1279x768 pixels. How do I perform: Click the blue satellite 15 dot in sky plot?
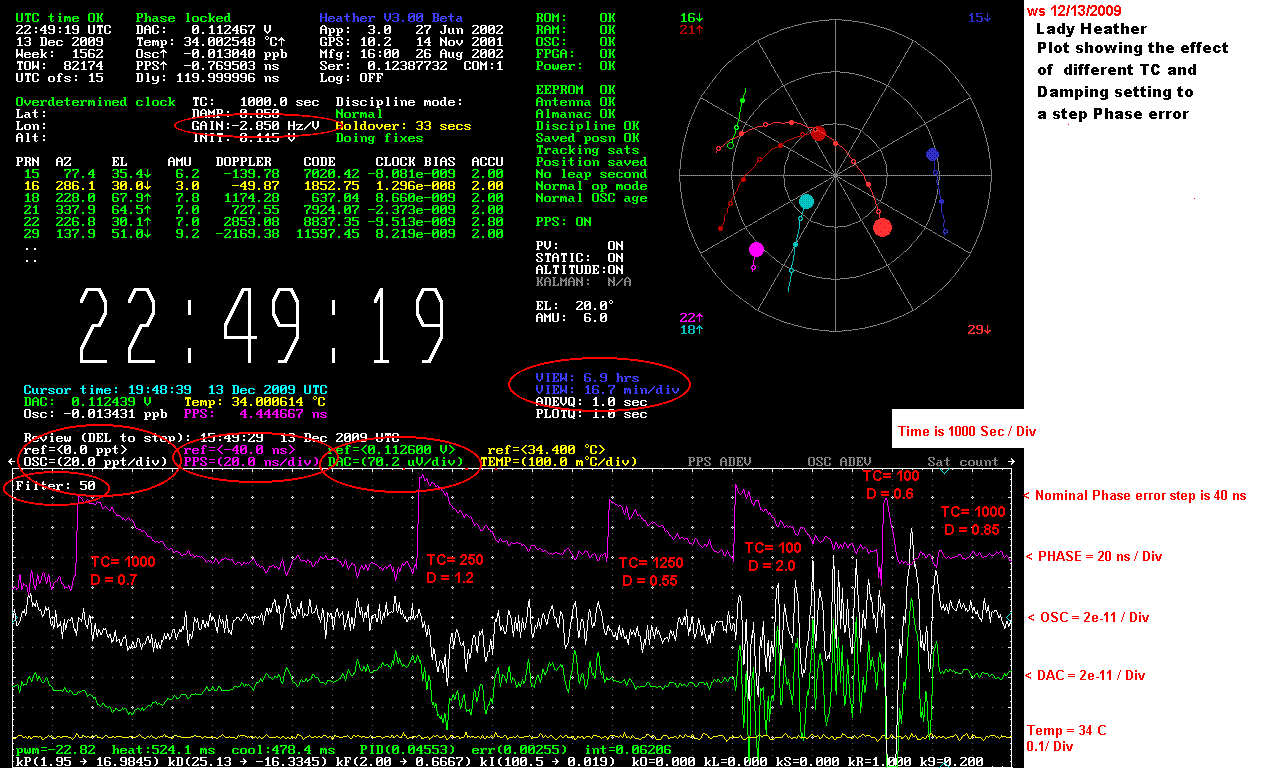(932, 154)
